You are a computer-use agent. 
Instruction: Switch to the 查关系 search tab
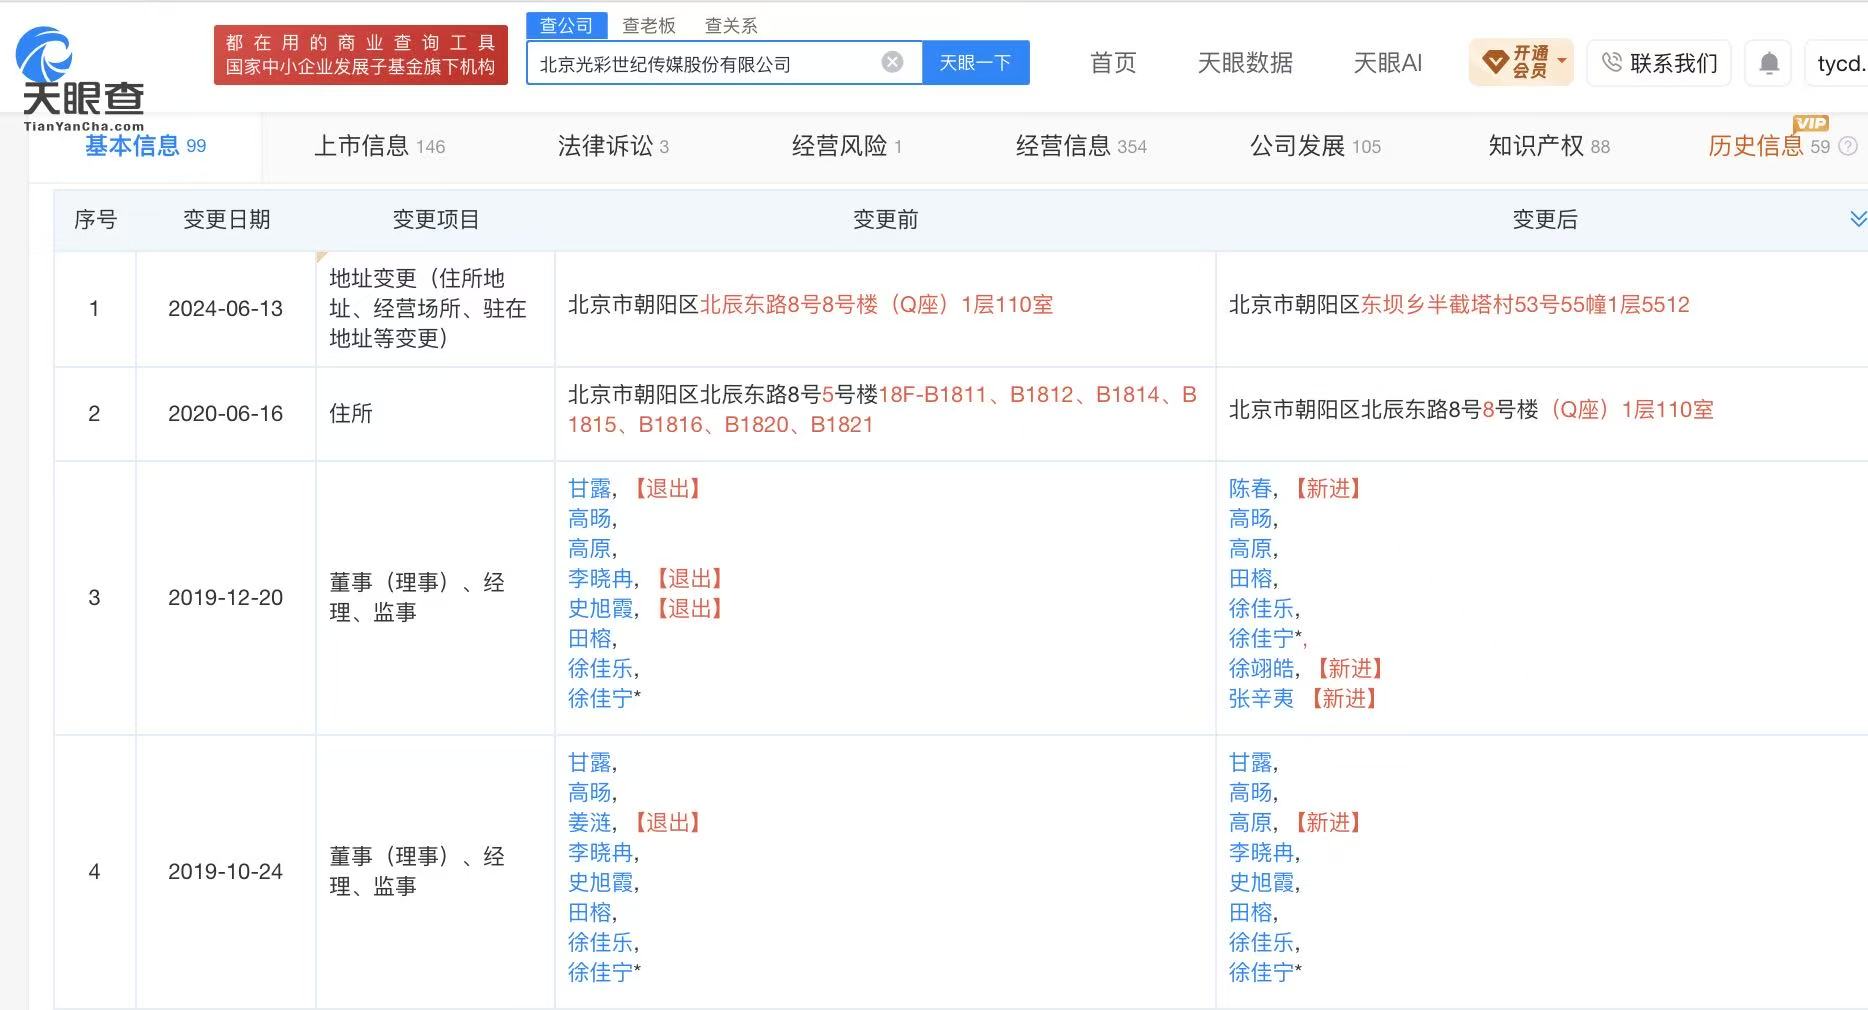(x=731, y=26)
